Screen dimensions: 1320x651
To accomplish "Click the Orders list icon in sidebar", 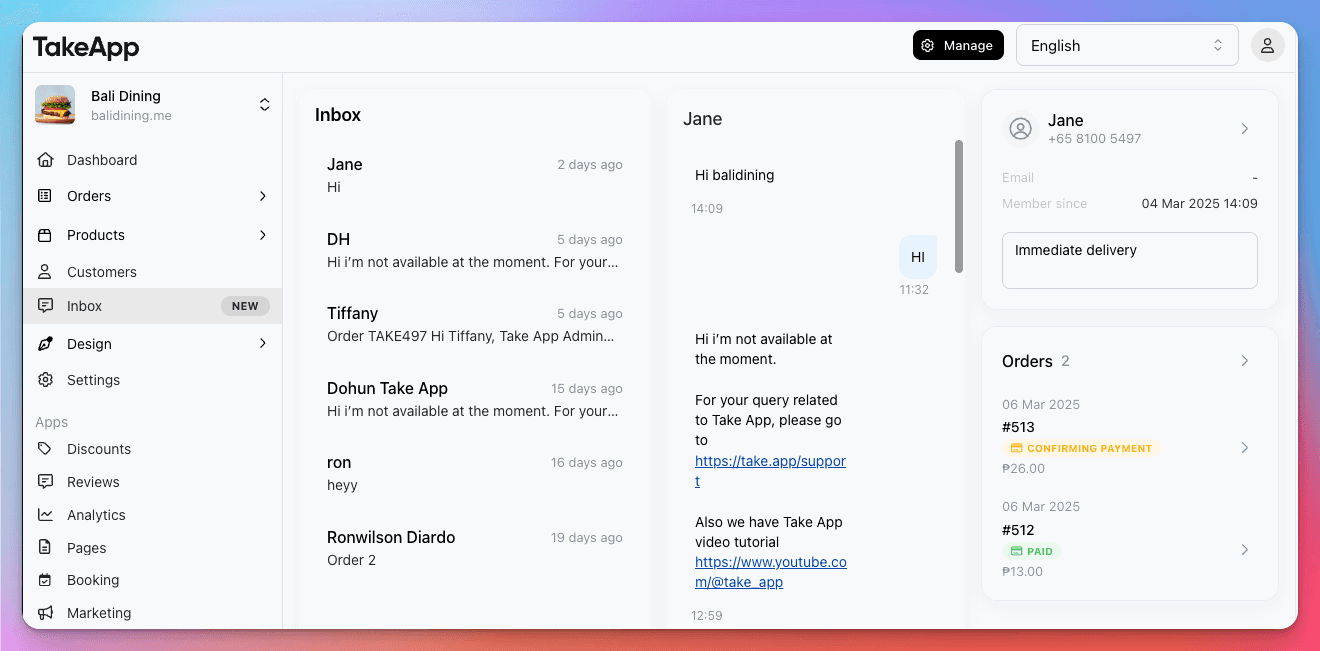I will point(45,196).
